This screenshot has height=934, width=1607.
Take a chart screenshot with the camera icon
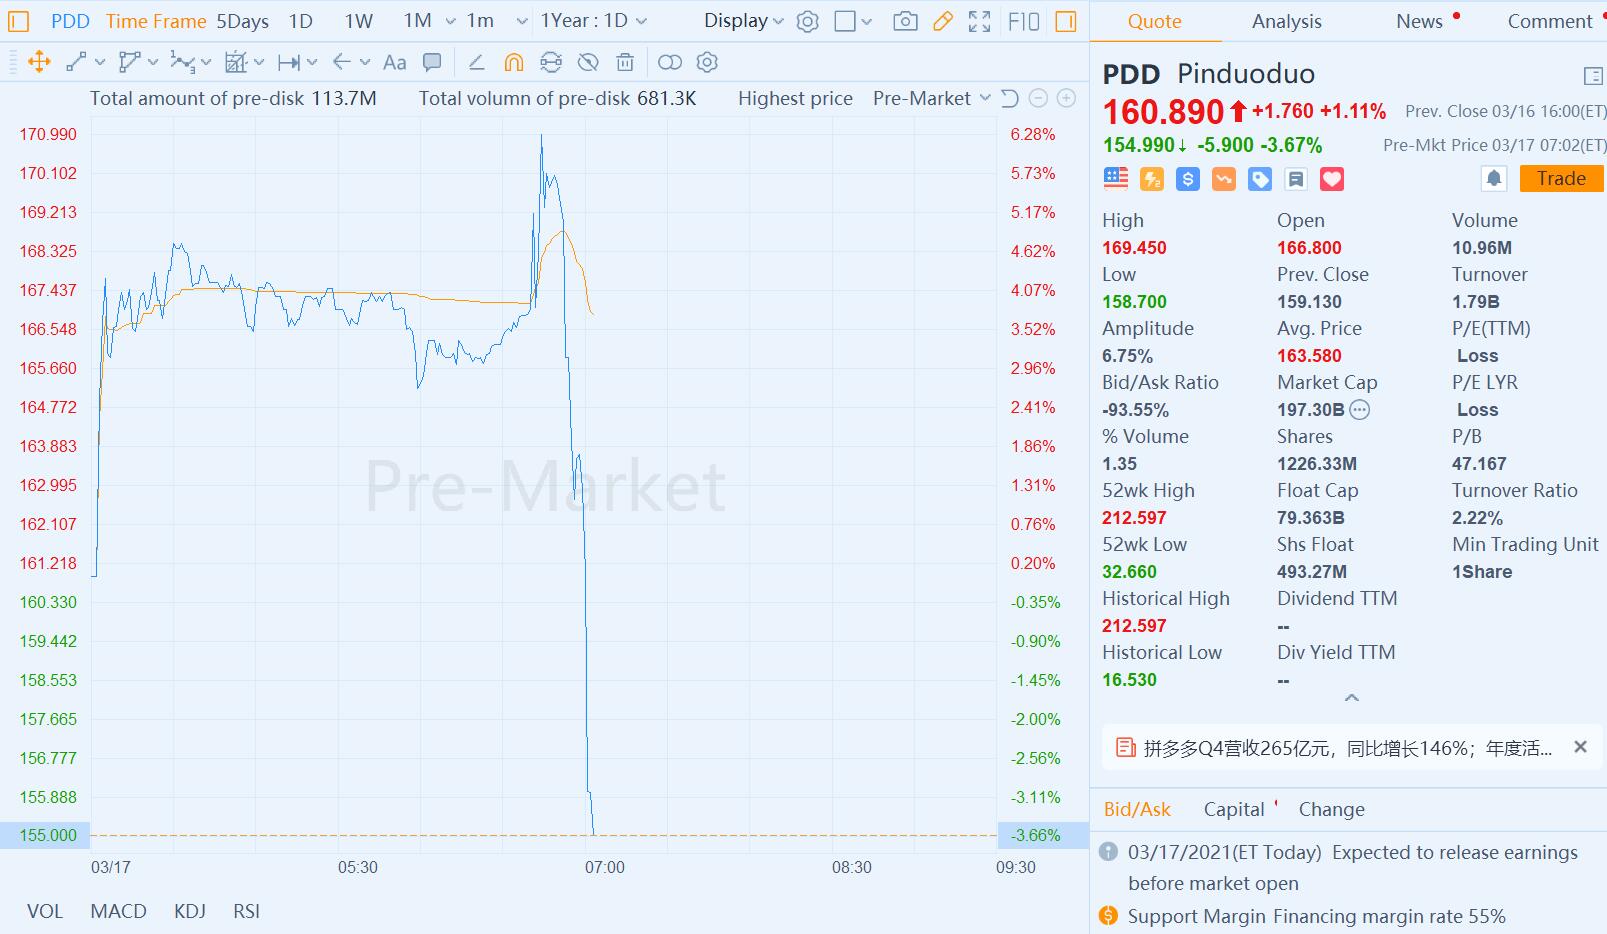click(905, 21)
